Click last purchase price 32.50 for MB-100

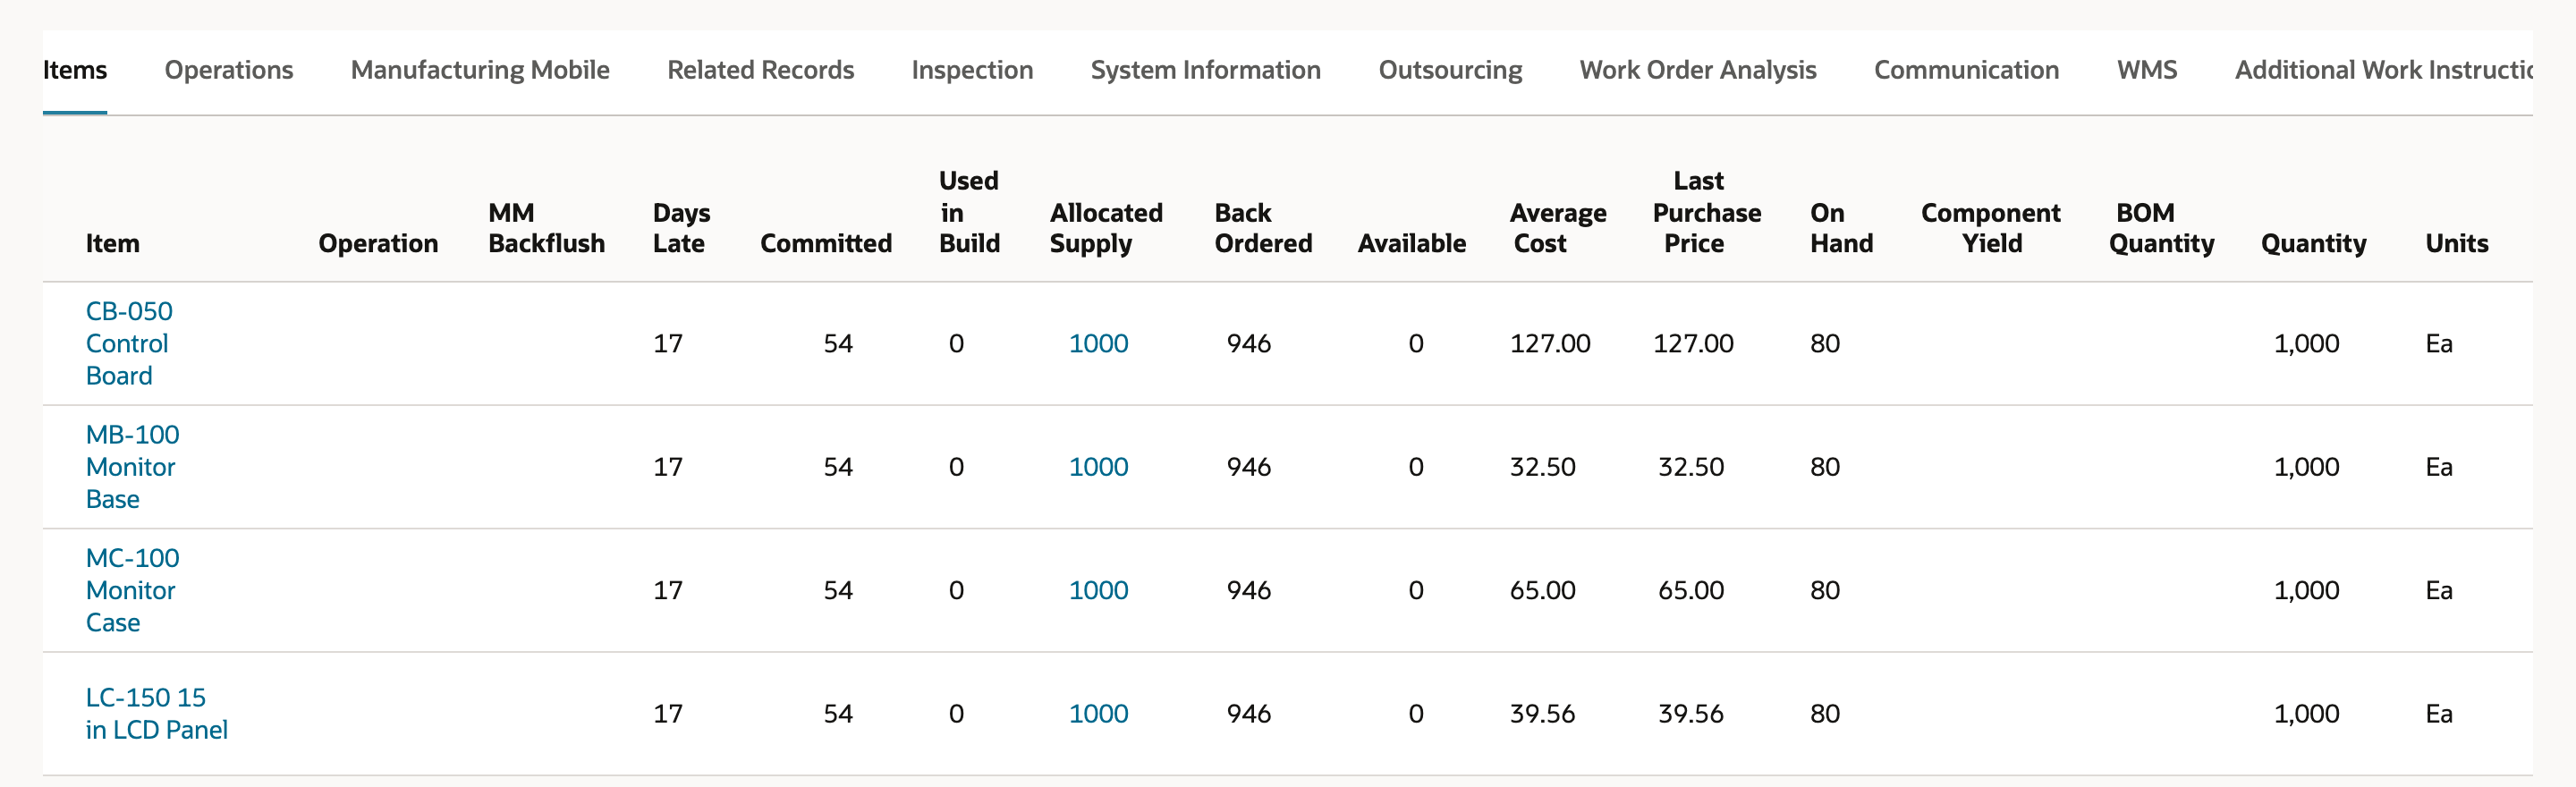pos(1690,467)
